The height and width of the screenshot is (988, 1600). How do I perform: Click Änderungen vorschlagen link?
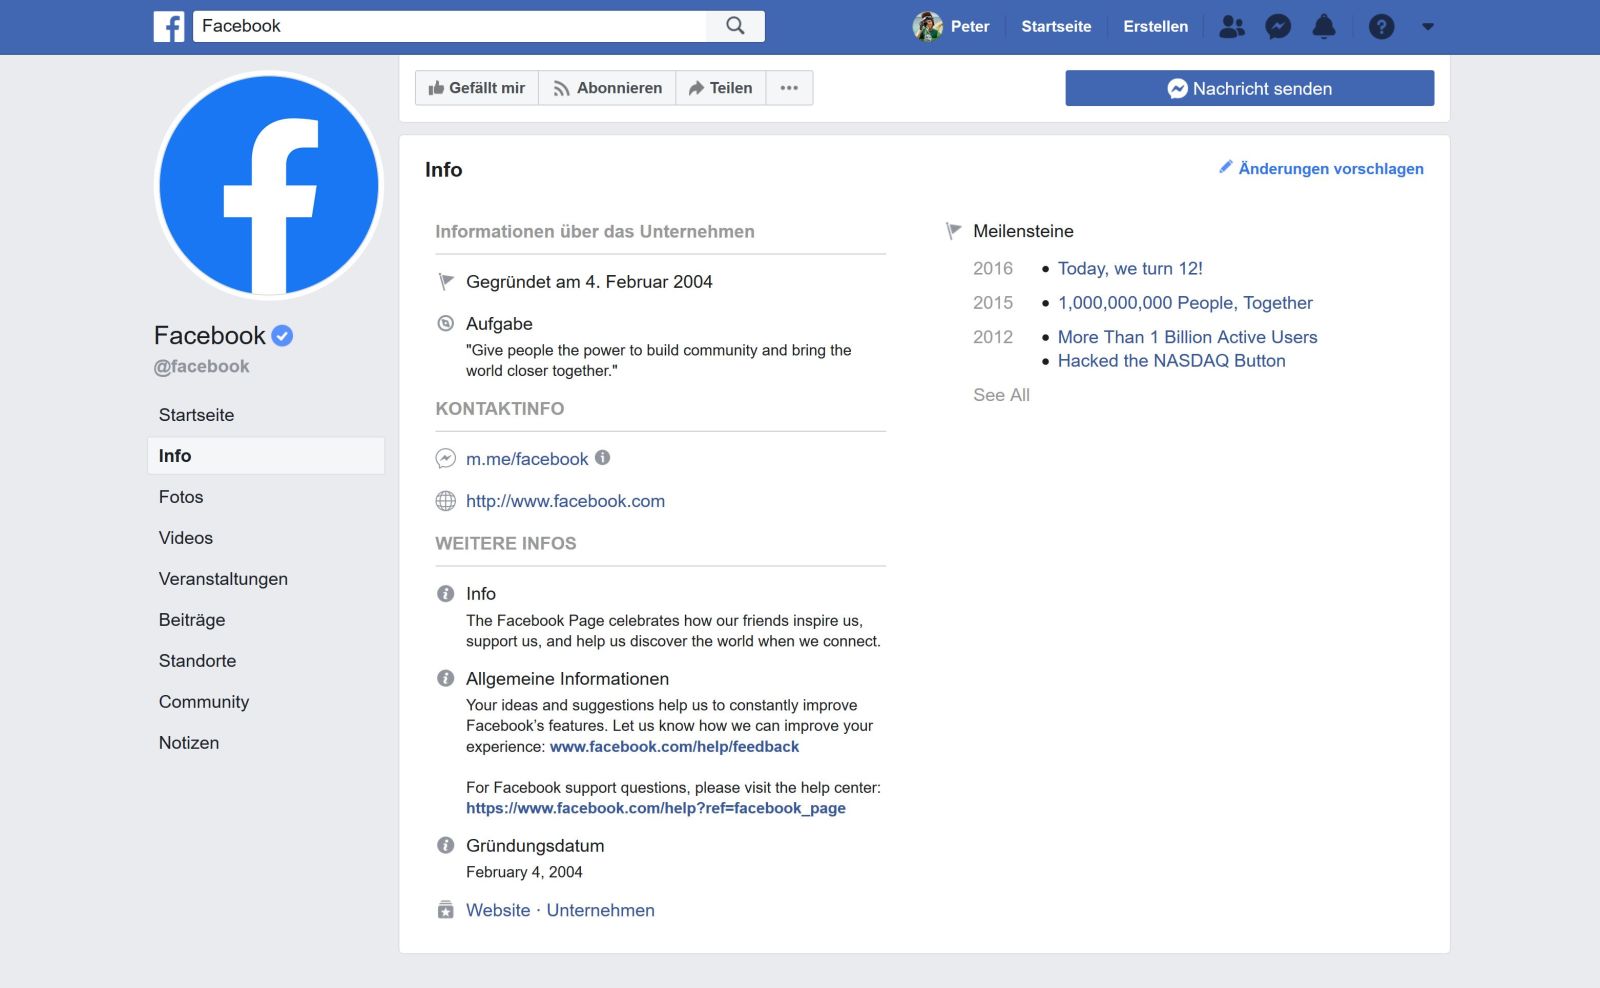pos(1330,168)
